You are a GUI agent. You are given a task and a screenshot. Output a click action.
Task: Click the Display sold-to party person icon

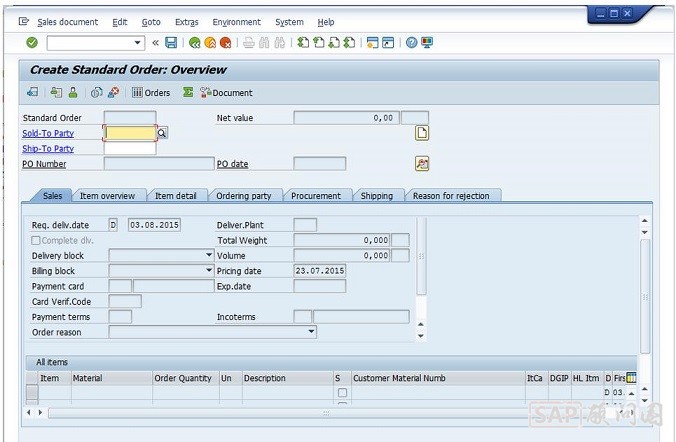73,92
